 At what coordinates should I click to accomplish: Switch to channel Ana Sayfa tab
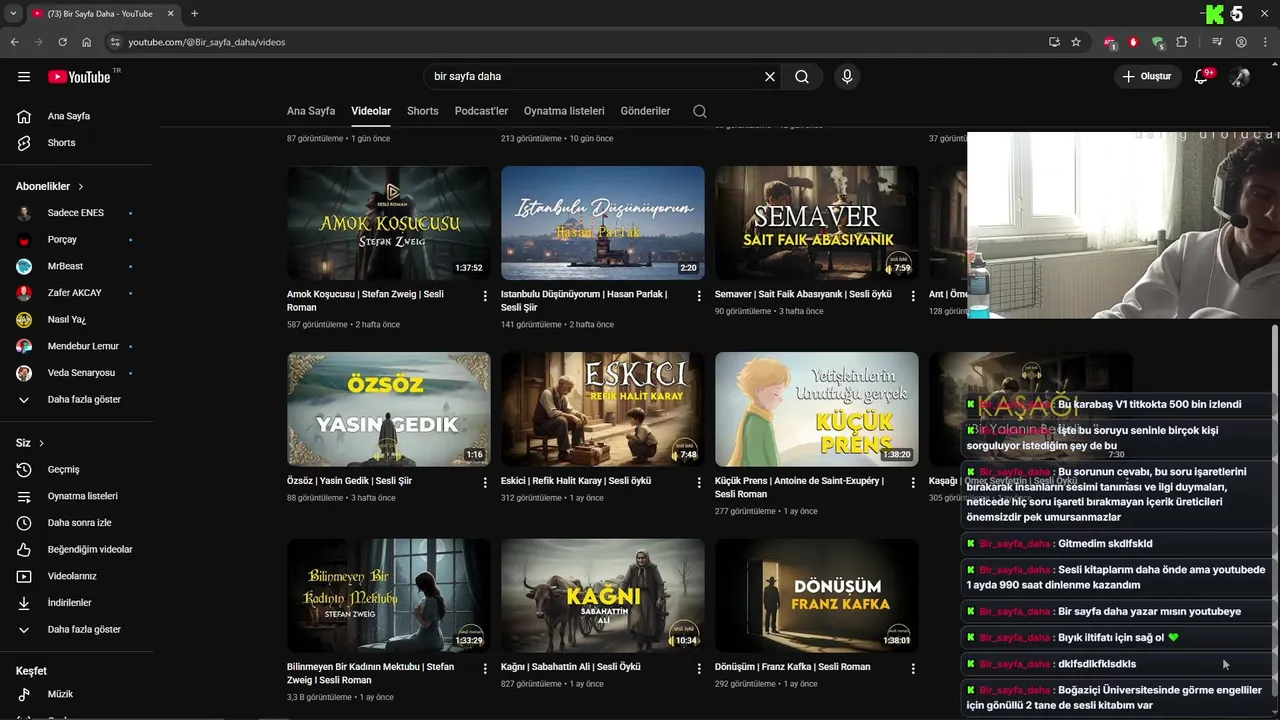pyautogui.click(x=311, y=111)
